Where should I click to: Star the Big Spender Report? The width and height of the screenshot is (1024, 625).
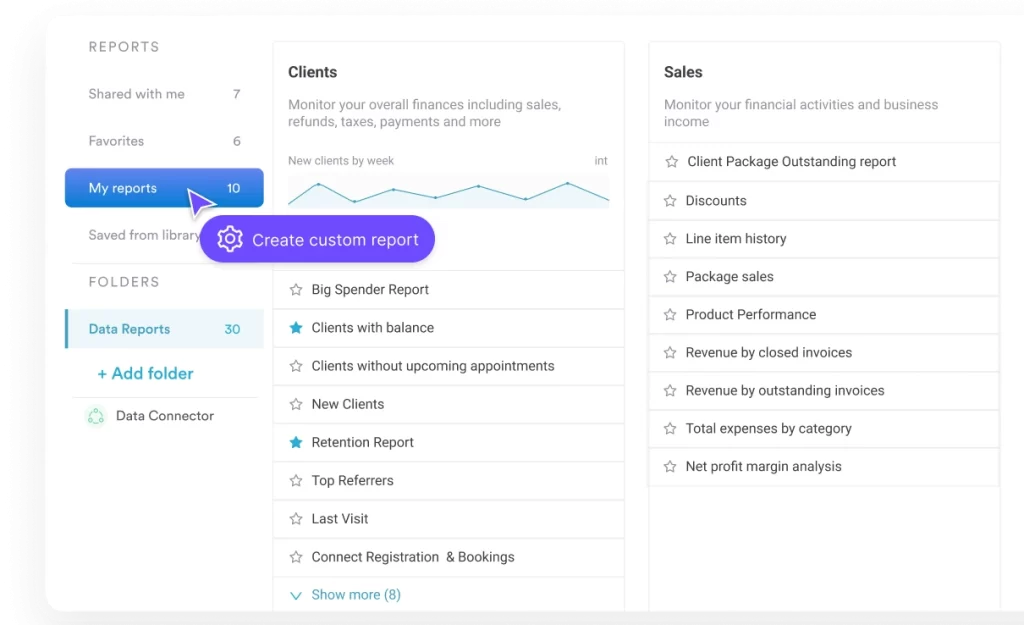click(x=296, y=290)
